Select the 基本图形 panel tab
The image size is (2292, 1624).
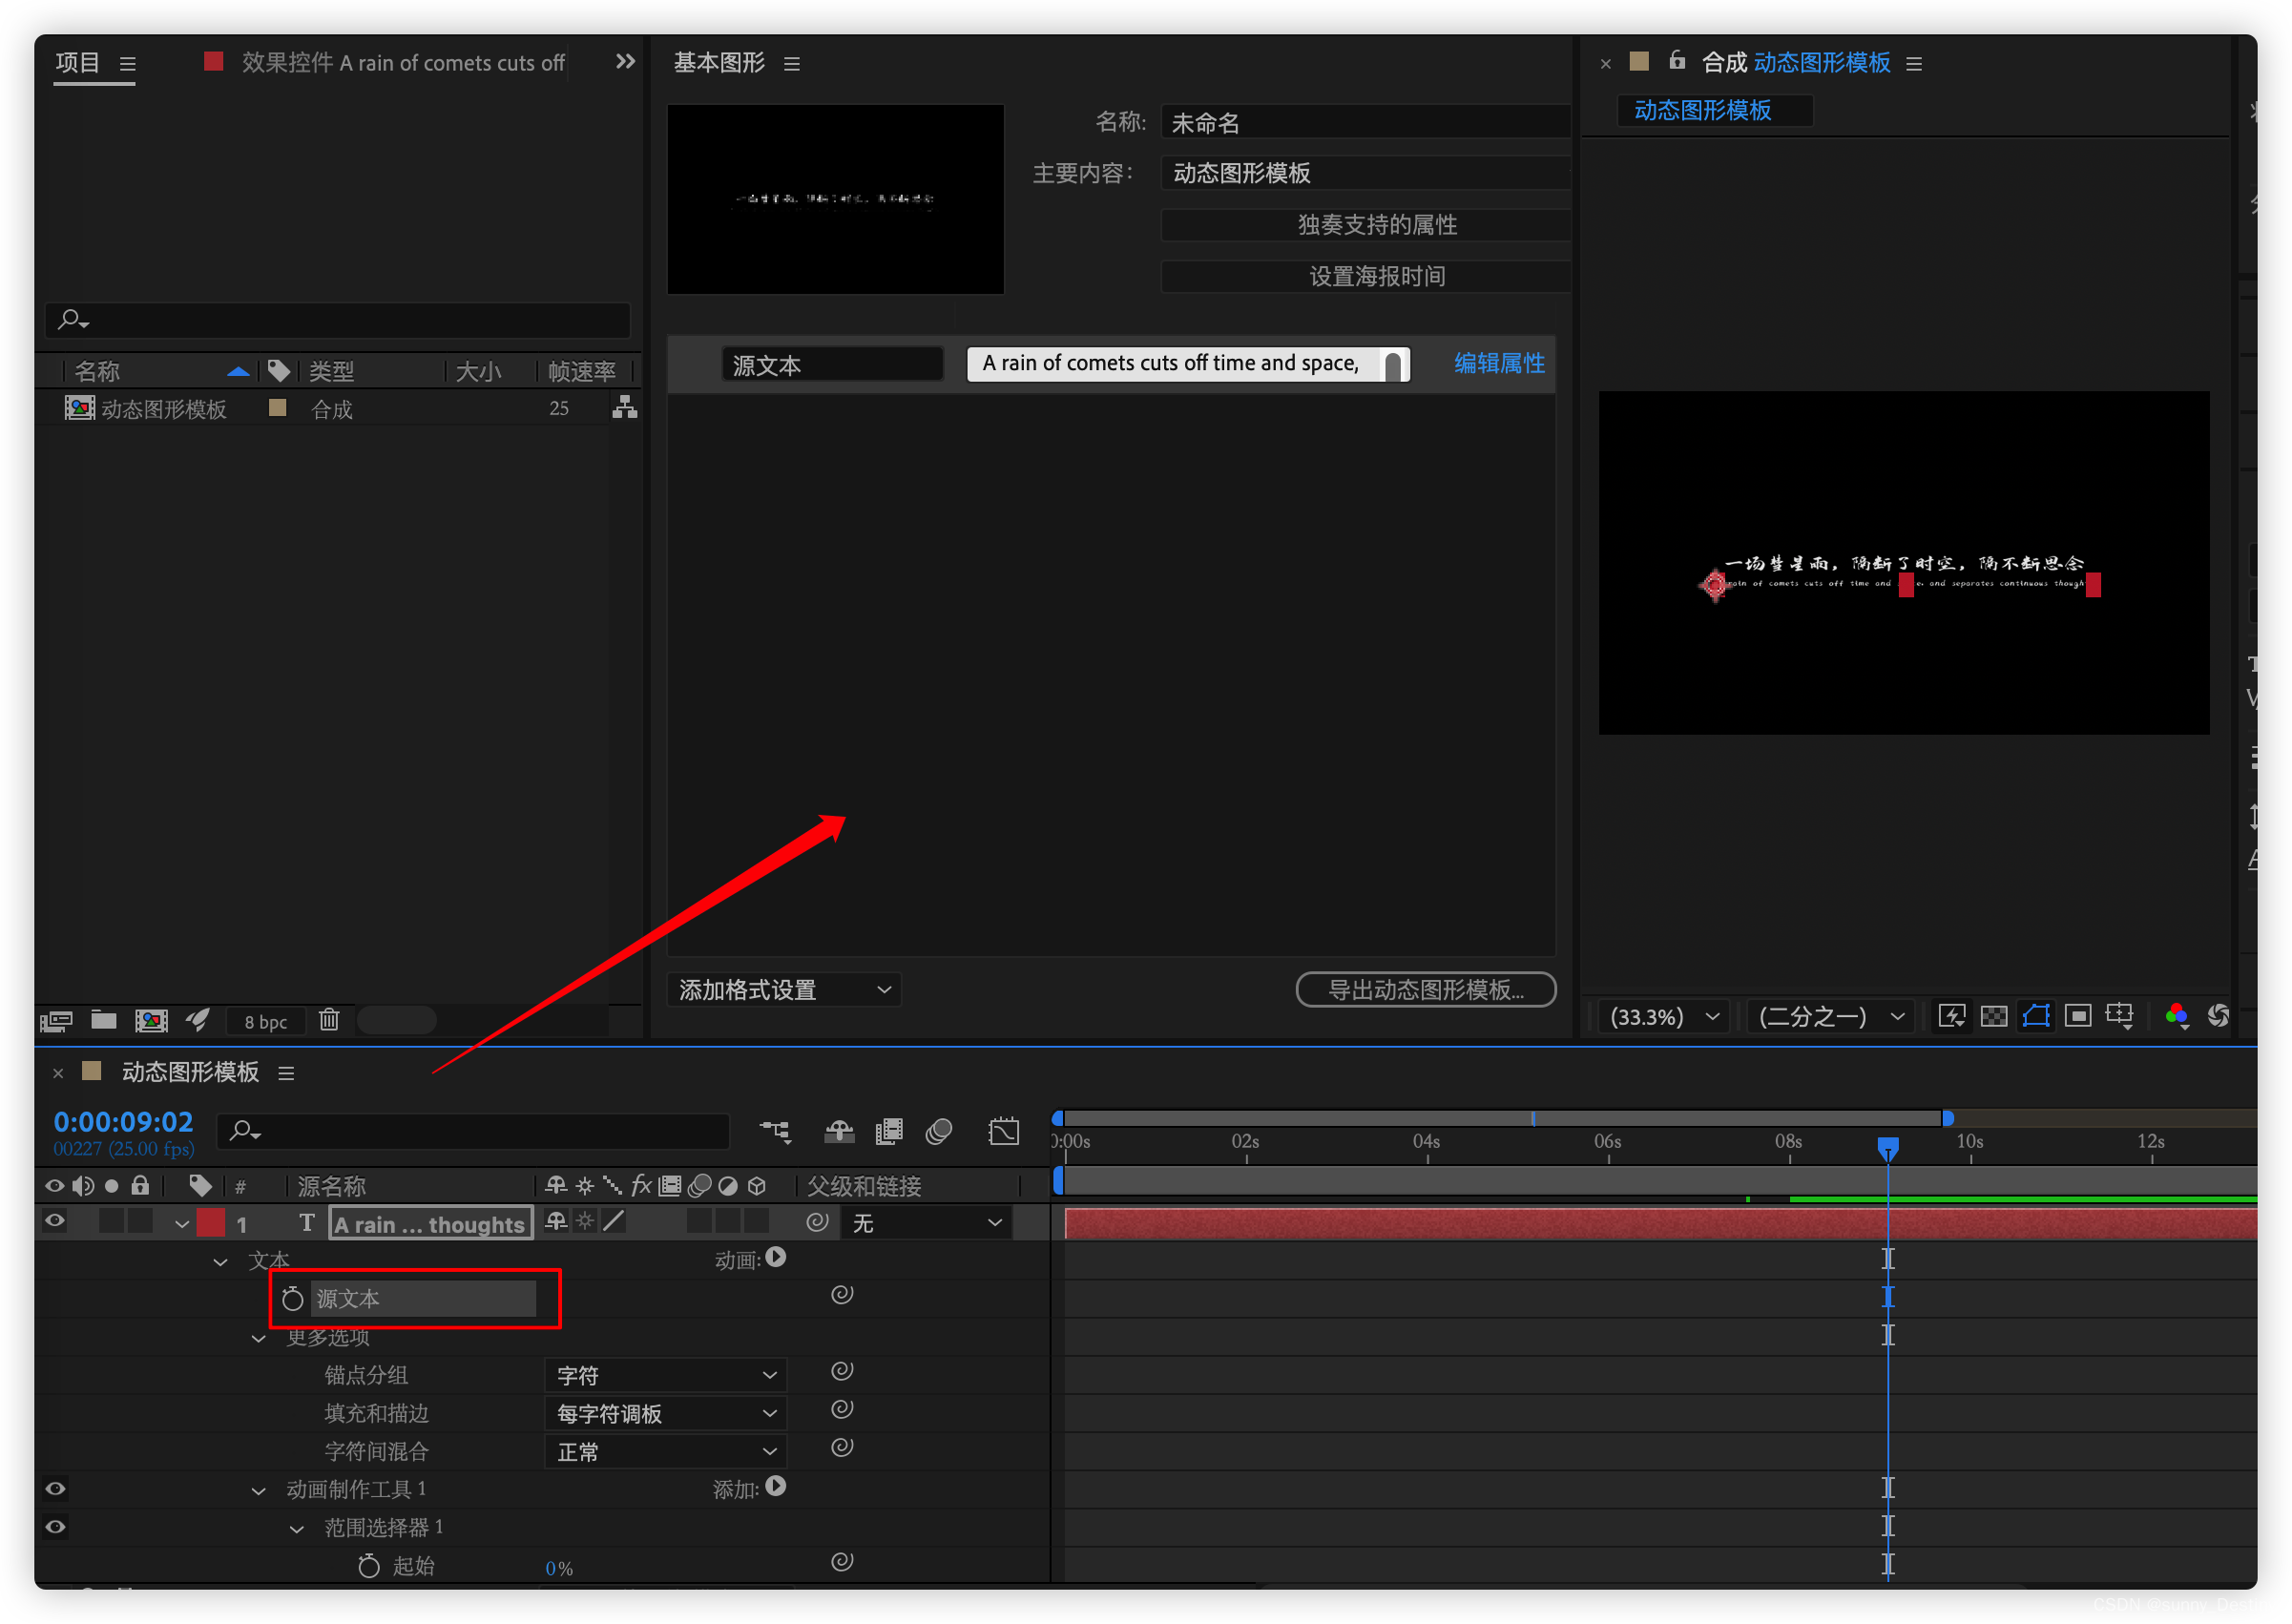719,62
